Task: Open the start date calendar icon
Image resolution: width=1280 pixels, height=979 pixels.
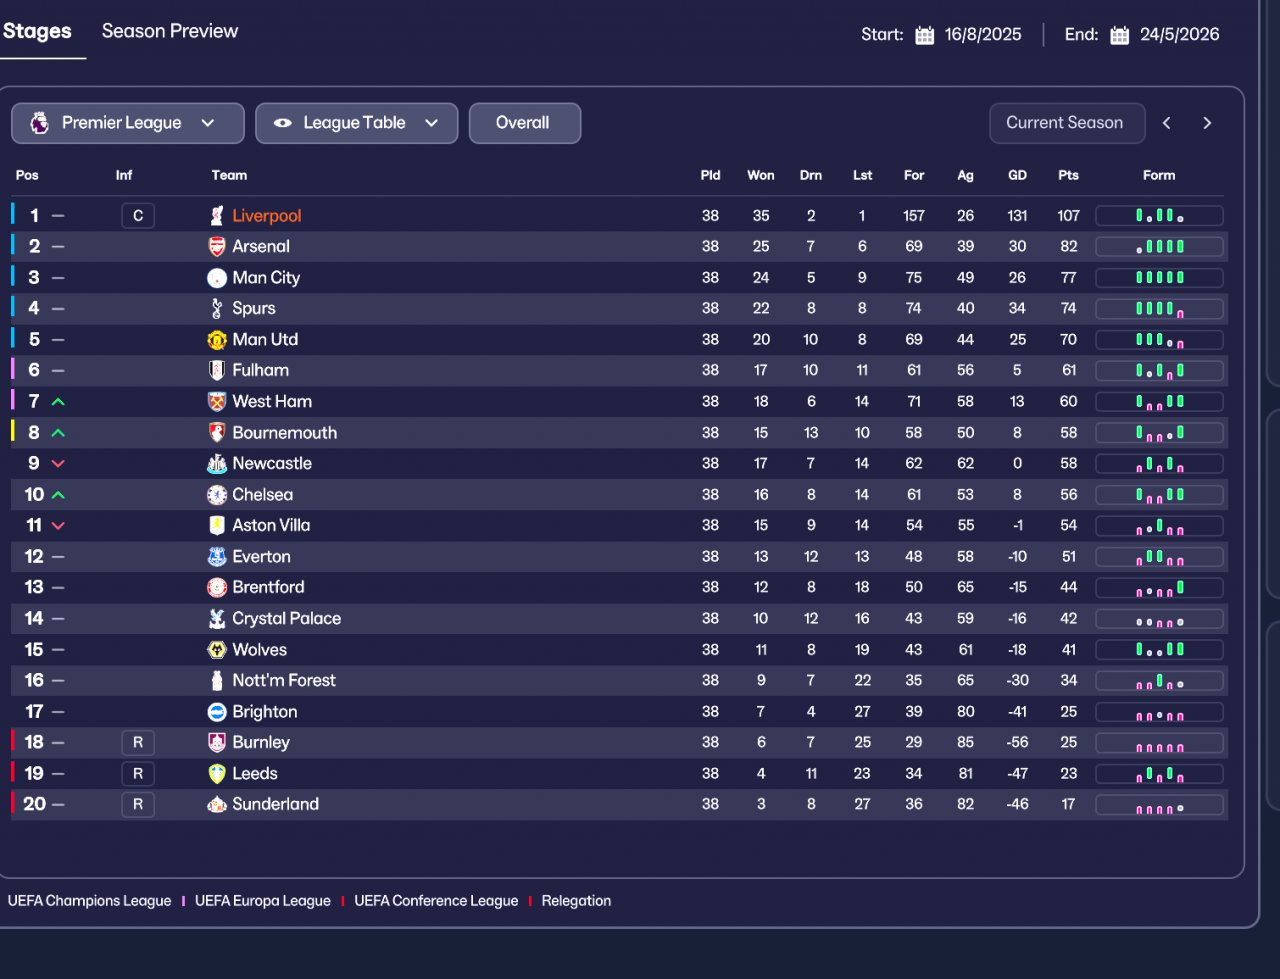Action: [925, 35]
